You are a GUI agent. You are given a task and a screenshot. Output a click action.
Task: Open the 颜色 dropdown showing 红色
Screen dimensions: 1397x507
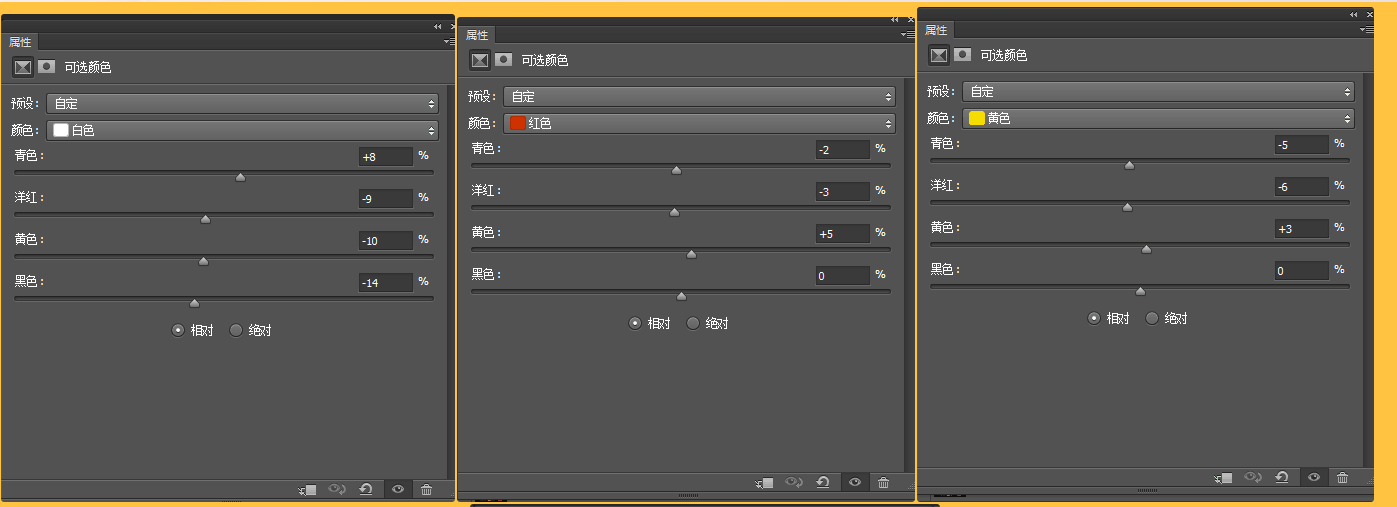pos(700,123)
